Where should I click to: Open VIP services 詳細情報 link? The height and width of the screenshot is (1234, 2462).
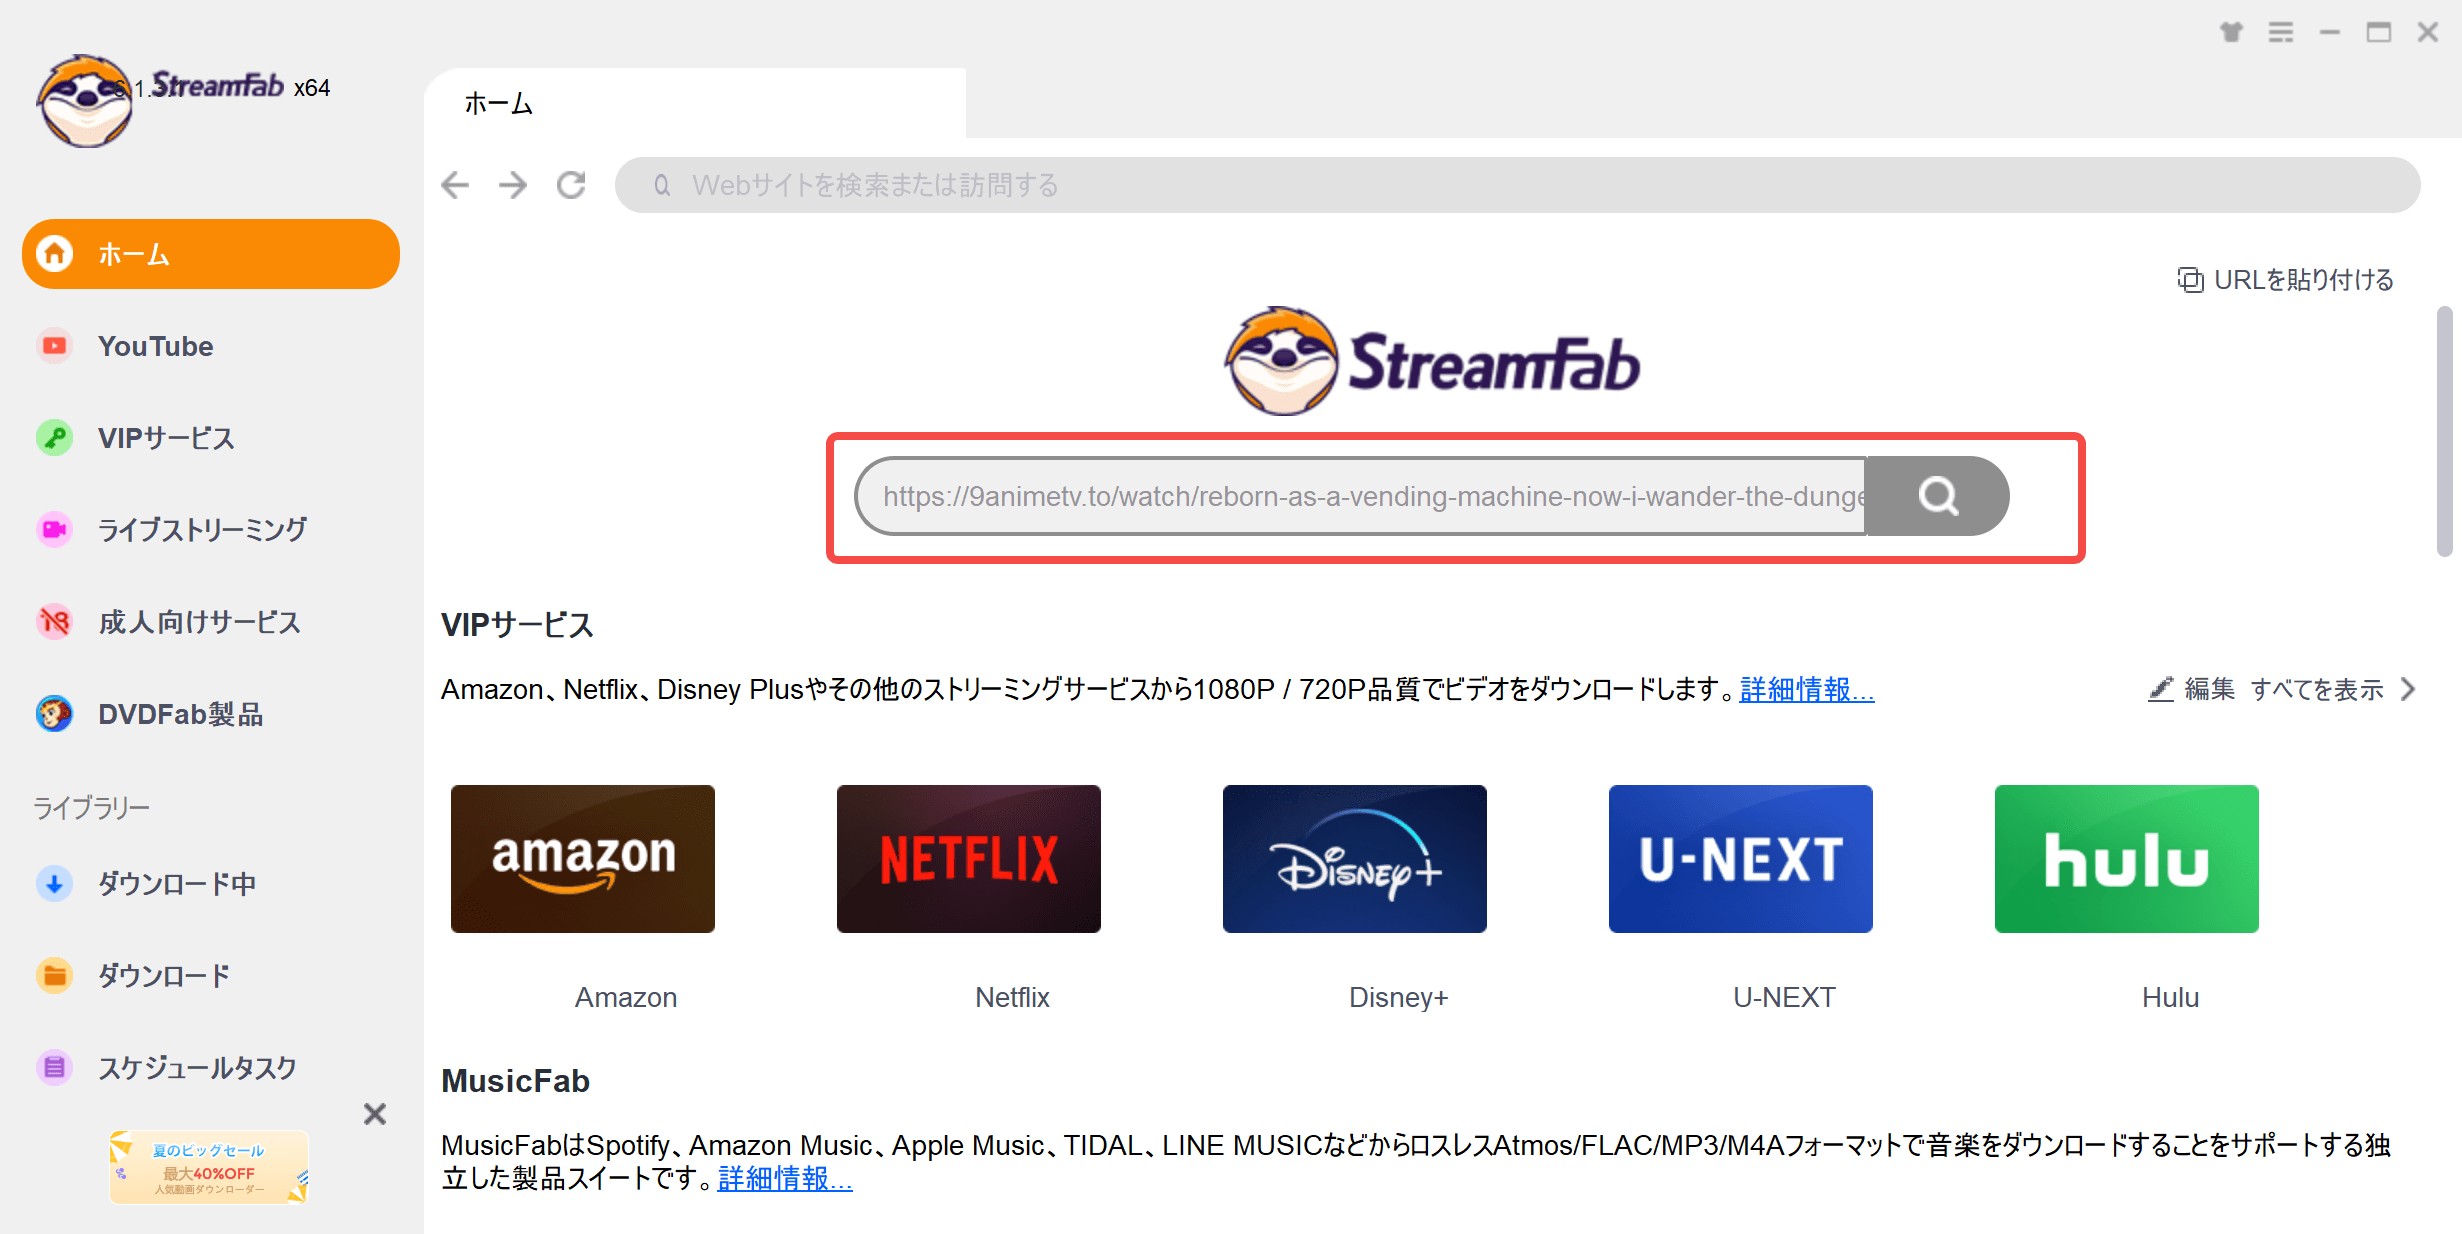point(1807,689)
